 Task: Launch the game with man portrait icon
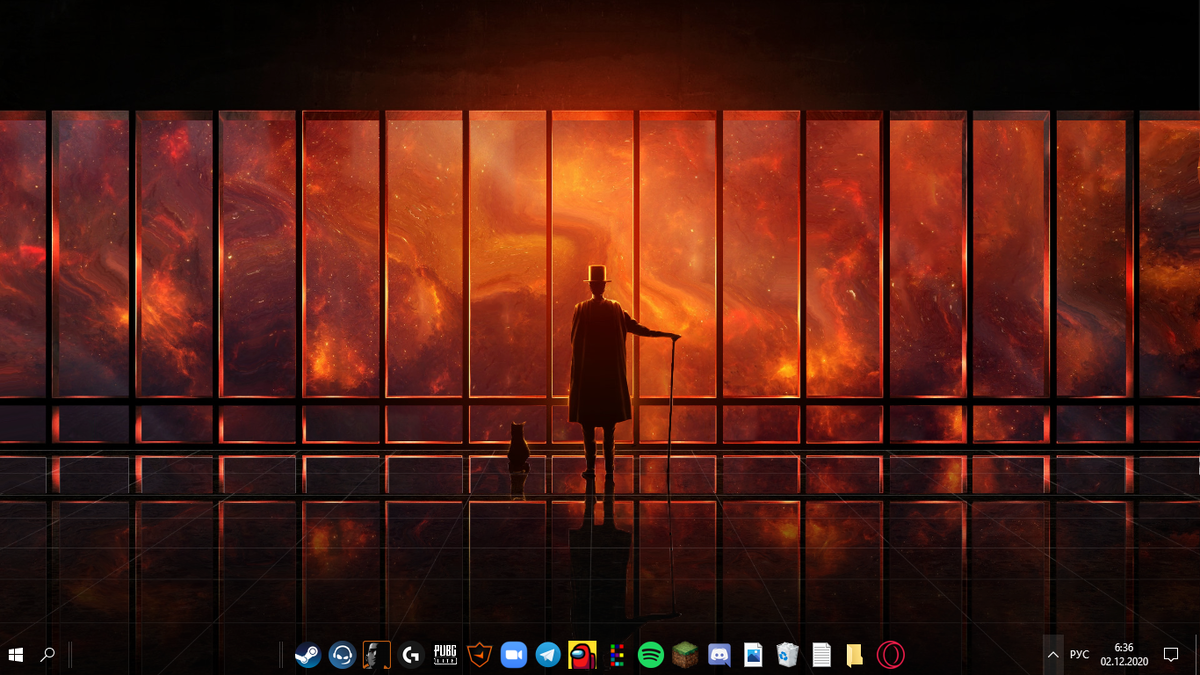pyautogui.click(x=376, y=655)
